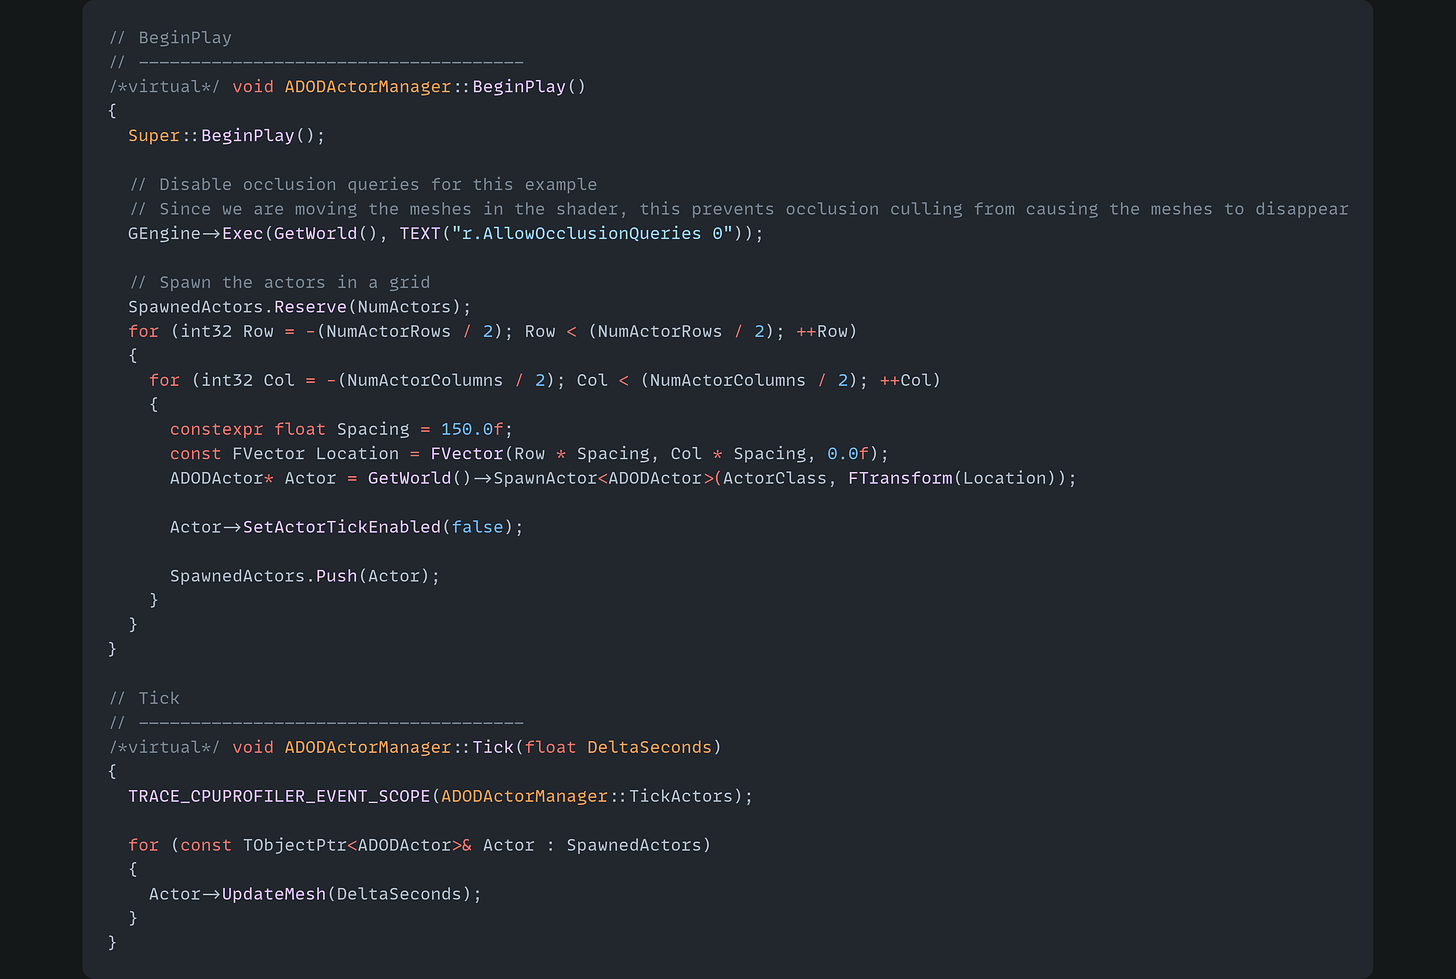The height and width of the screenshot is (979, 1456).
Task: Click 'SpawnActor<ADODActor>' call
Action: coord(603,478)
